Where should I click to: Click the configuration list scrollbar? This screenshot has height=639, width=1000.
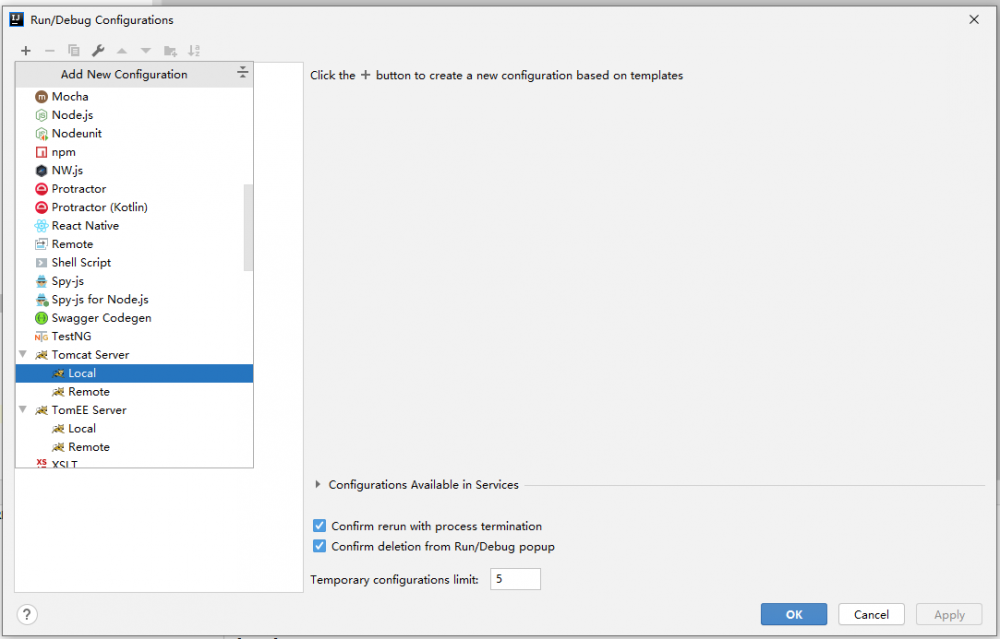248,228
